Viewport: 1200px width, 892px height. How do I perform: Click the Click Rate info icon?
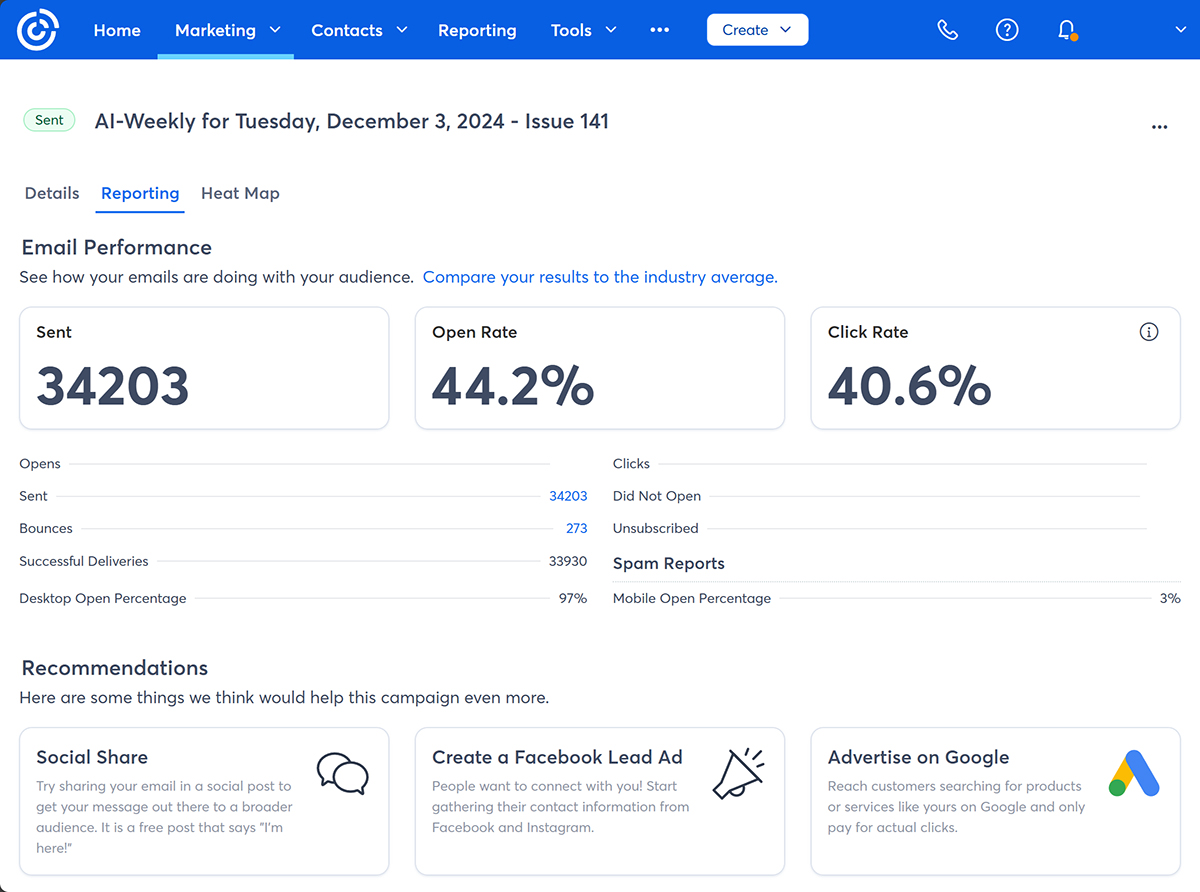pyautogui.click(x=1149, y=332)
